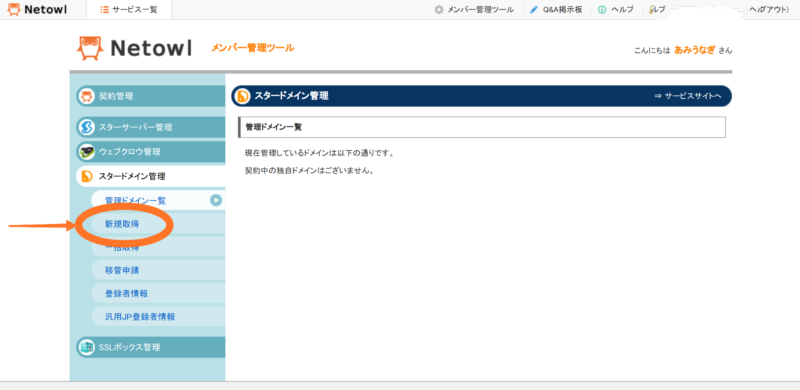Open 登録者情報 sidebar item
This screenshot has width=800, height=390.
tap(158, 294)
